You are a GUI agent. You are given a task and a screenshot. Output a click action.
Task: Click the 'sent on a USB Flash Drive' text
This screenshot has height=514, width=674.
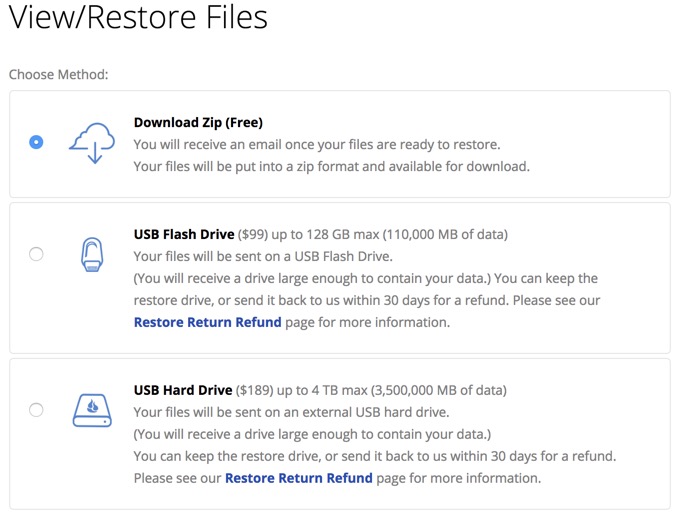coord(263,257)
